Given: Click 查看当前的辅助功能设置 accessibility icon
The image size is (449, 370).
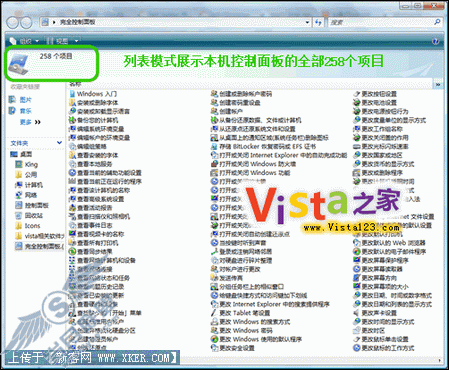Looking at the screenshot, I should pos(72,173).
